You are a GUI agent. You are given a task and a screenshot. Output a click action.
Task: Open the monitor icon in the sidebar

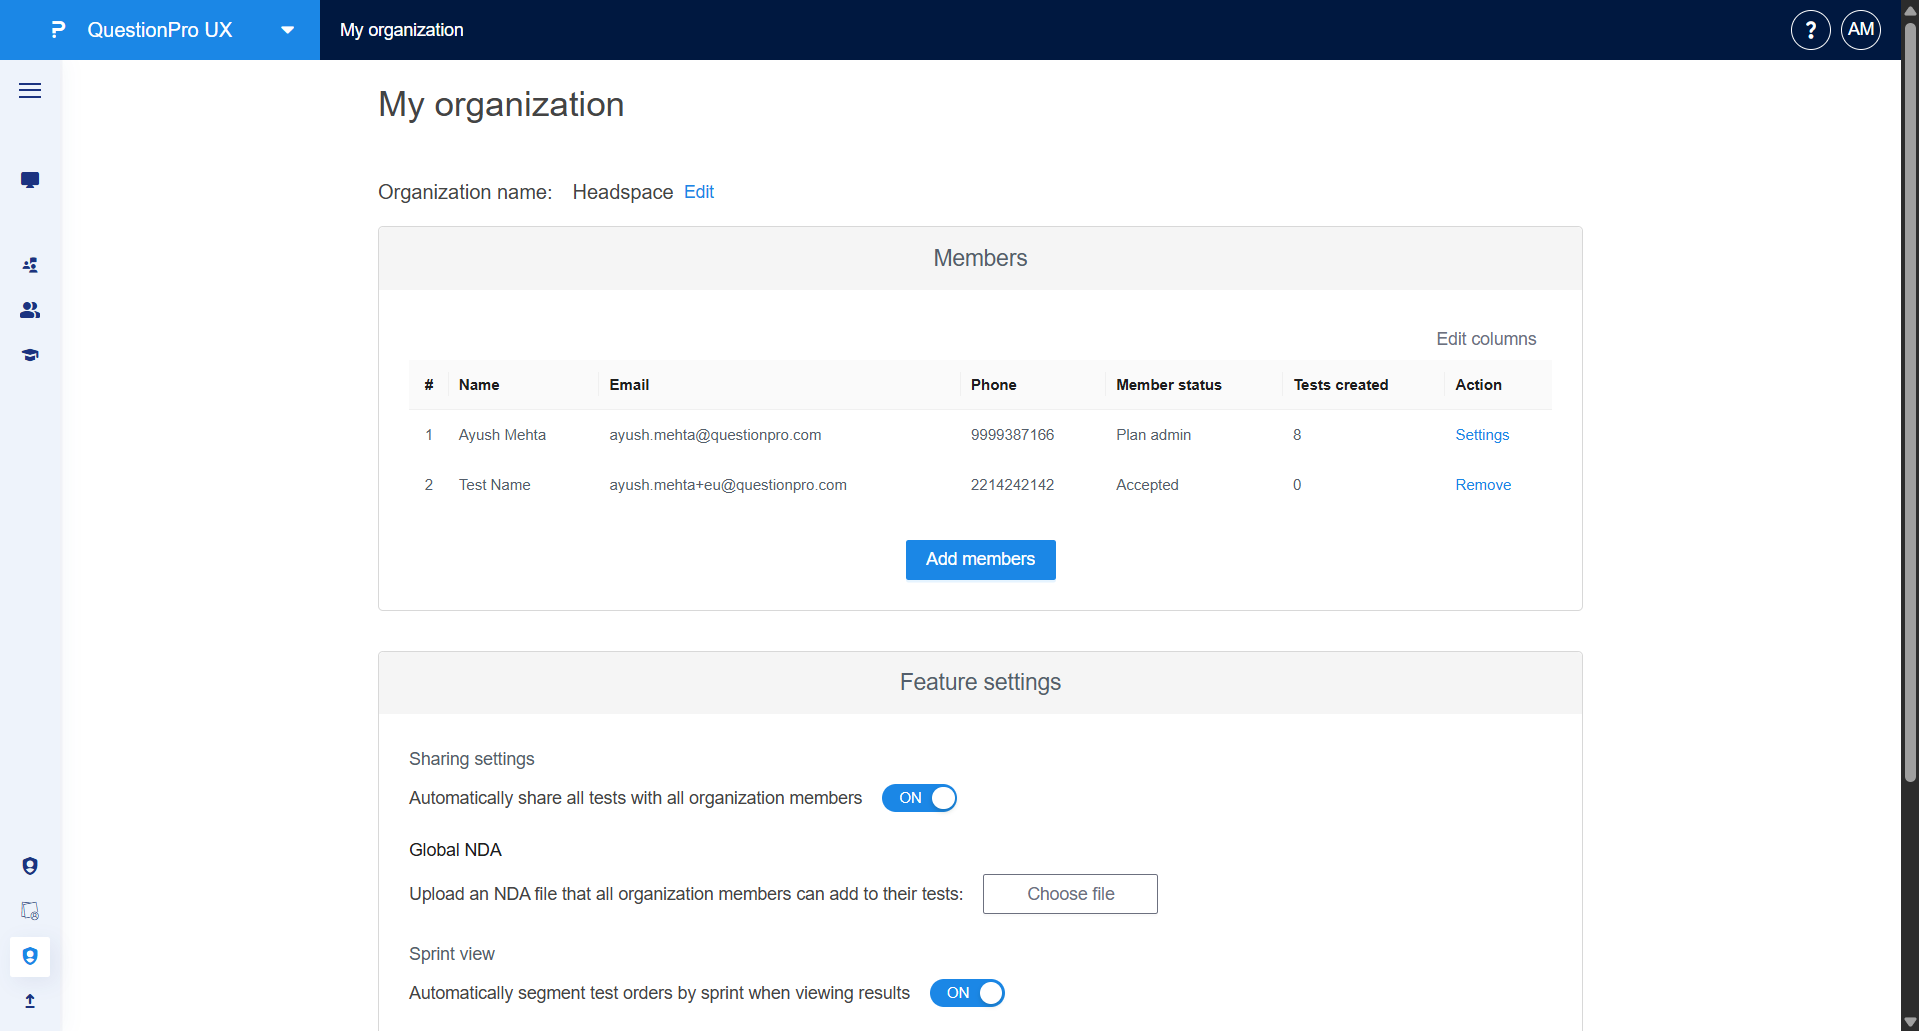coord(30,180)
